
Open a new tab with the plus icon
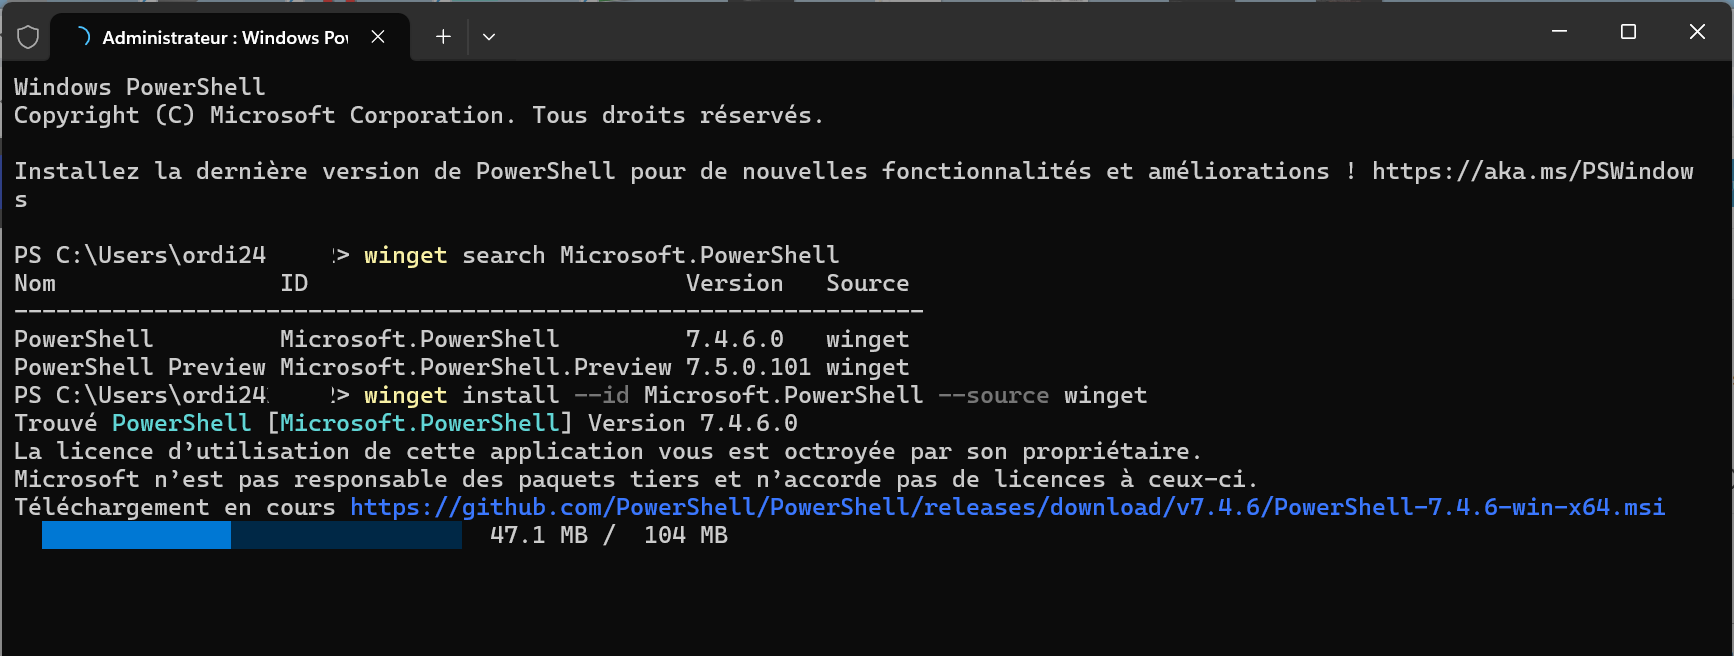pyautogui.click(x=443, y=37)
